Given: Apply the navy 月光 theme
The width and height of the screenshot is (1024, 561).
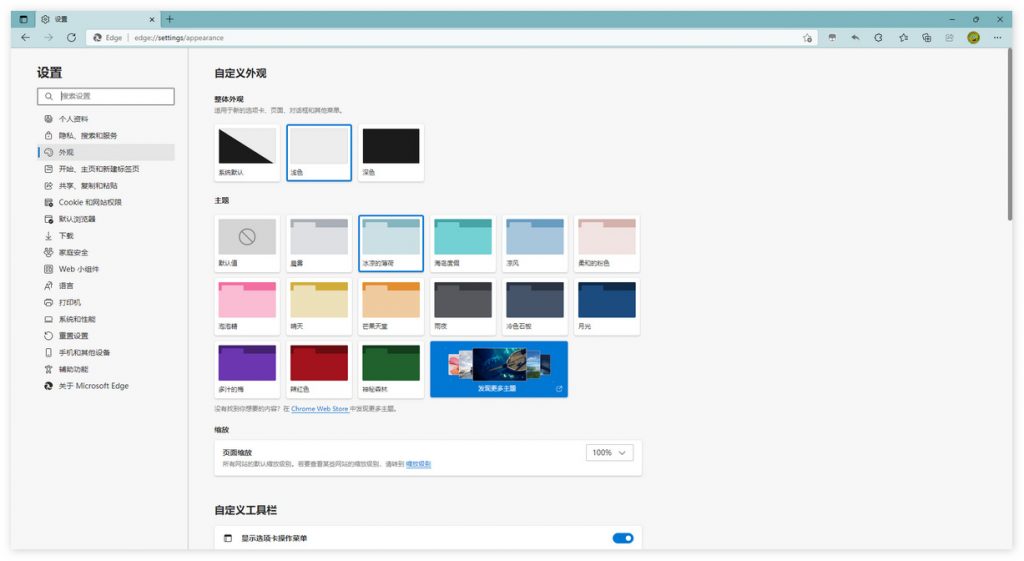Looking at the screenshot, I should pyautogui.click(x=607, y=306).
